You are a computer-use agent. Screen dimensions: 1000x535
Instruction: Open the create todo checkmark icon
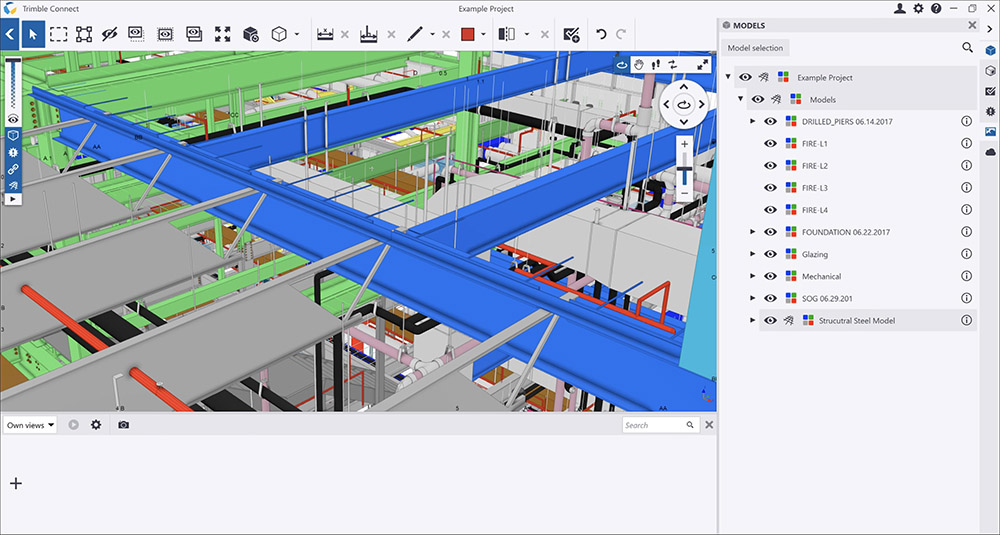tap(571, 34)
